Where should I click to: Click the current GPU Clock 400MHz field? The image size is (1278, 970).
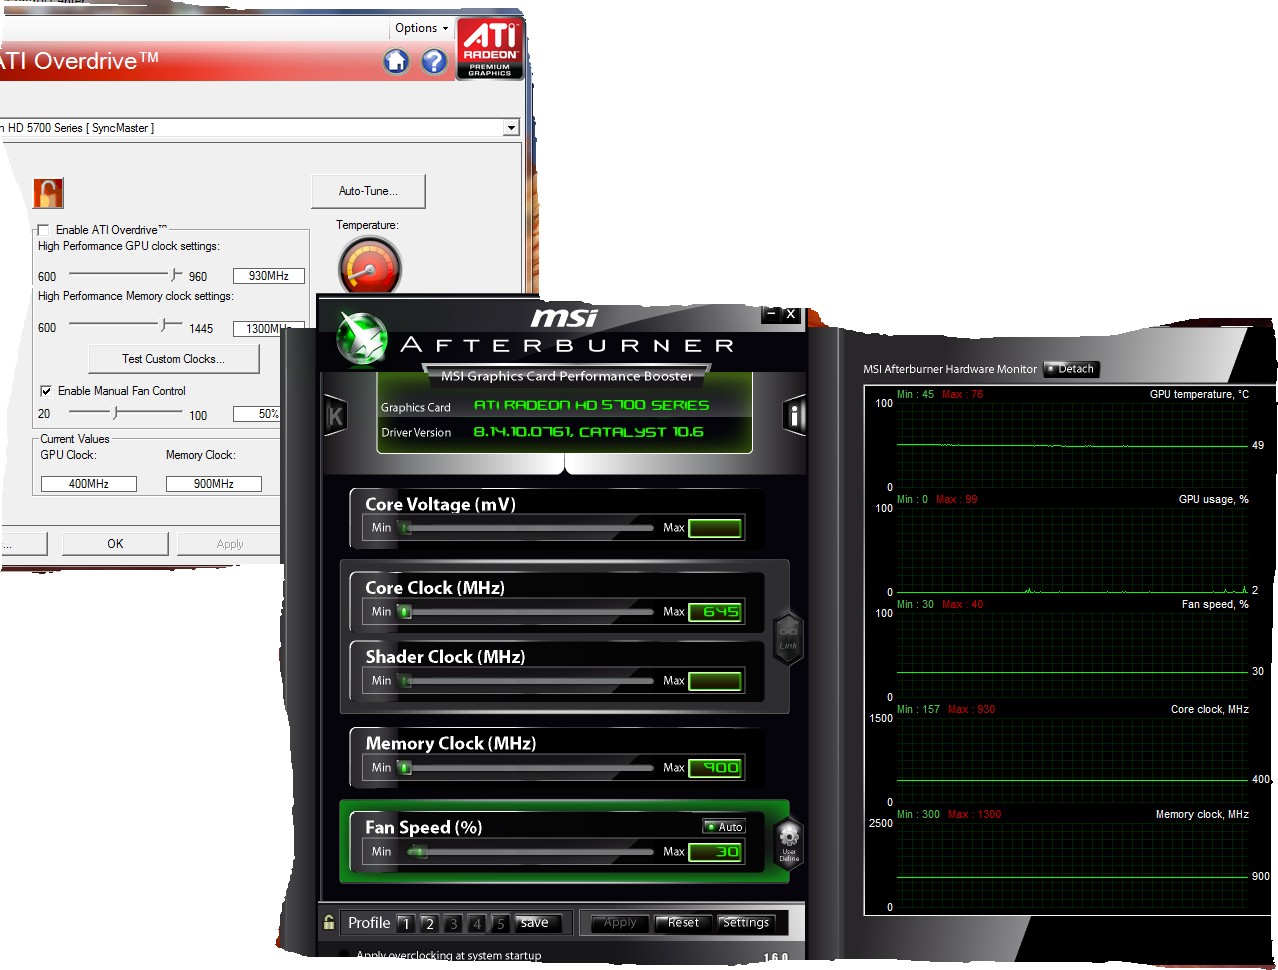pos(89,484)
